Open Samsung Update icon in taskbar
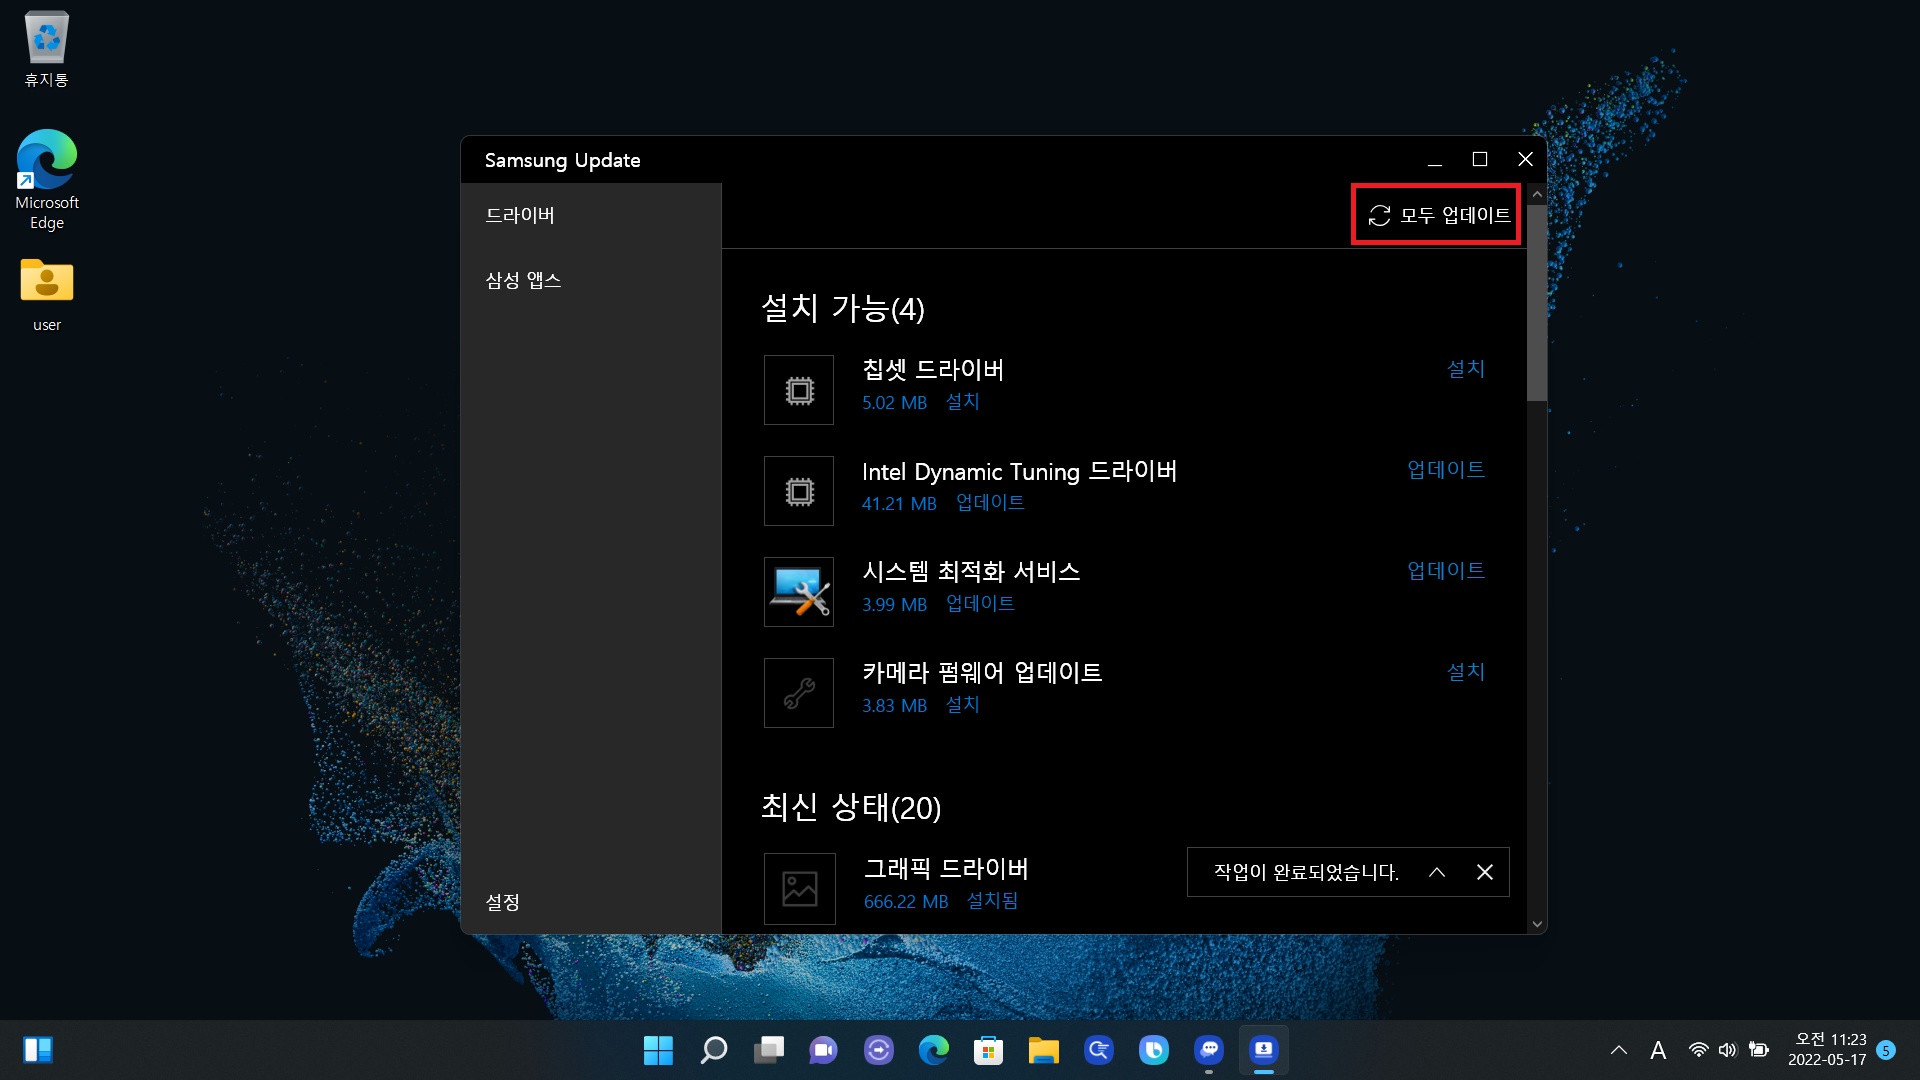Screen dimensions: 1920x1080 point(1263,1050)
